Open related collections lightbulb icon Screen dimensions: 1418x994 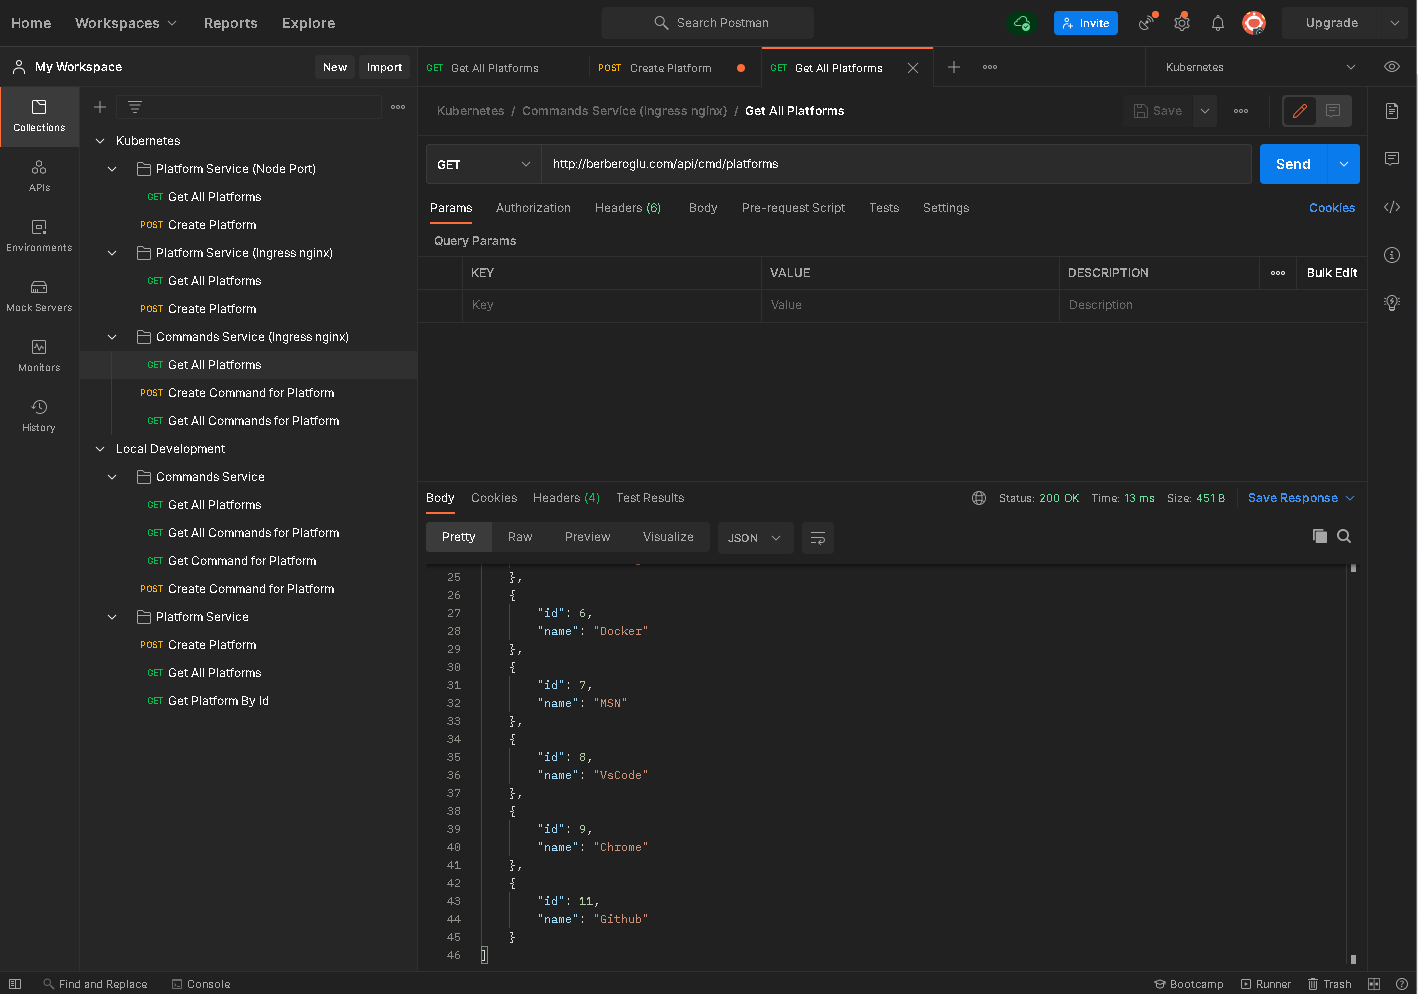tap(1392, 303)
